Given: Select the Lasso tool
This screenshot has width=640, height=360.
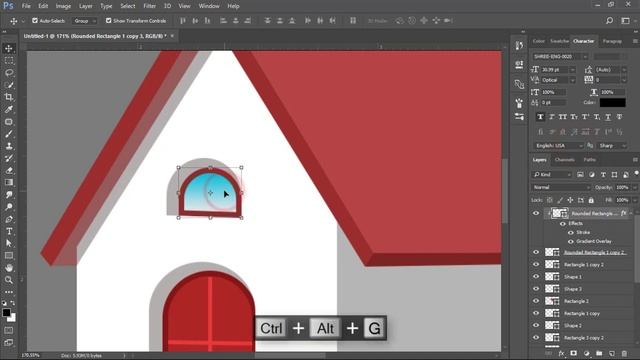Looking at the screenshot, I should (x=9, y=73).
